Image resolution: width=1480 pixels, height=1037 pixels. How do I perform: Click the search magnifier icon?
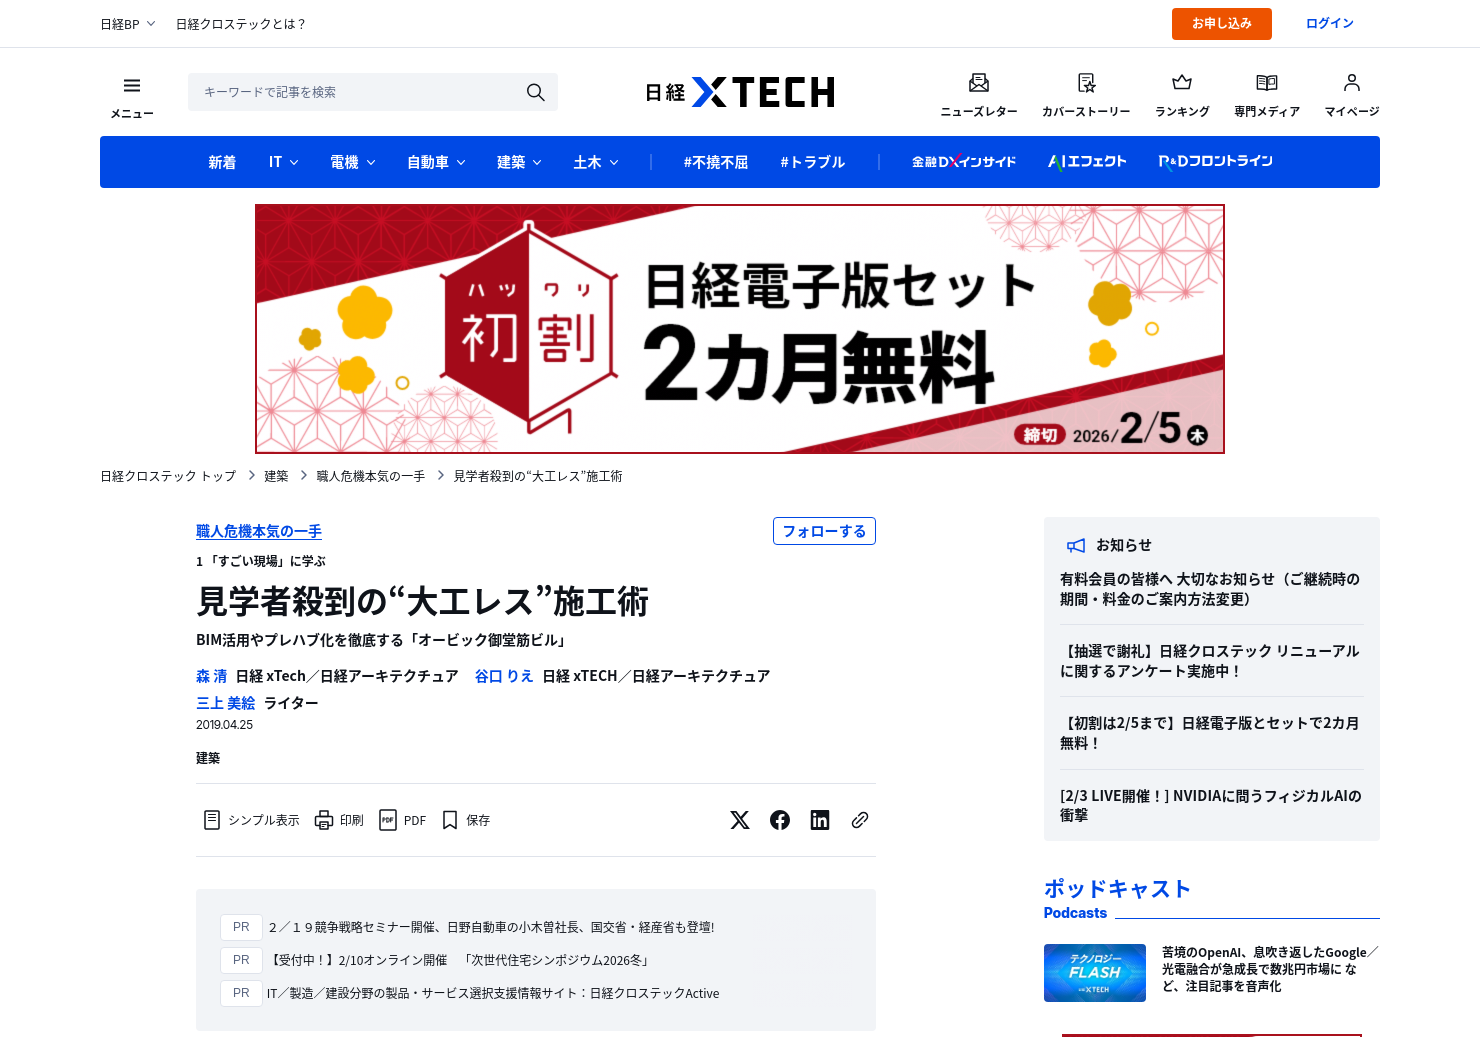[x=536, y=92]
